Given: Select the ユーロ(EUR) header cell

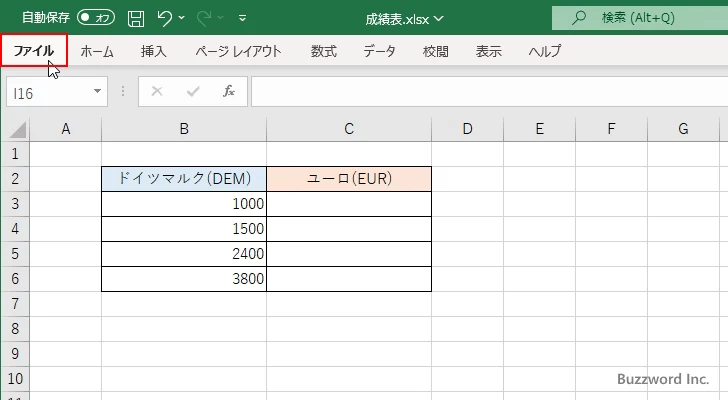Looking at the screenshot, I should (x=349, y=179).
